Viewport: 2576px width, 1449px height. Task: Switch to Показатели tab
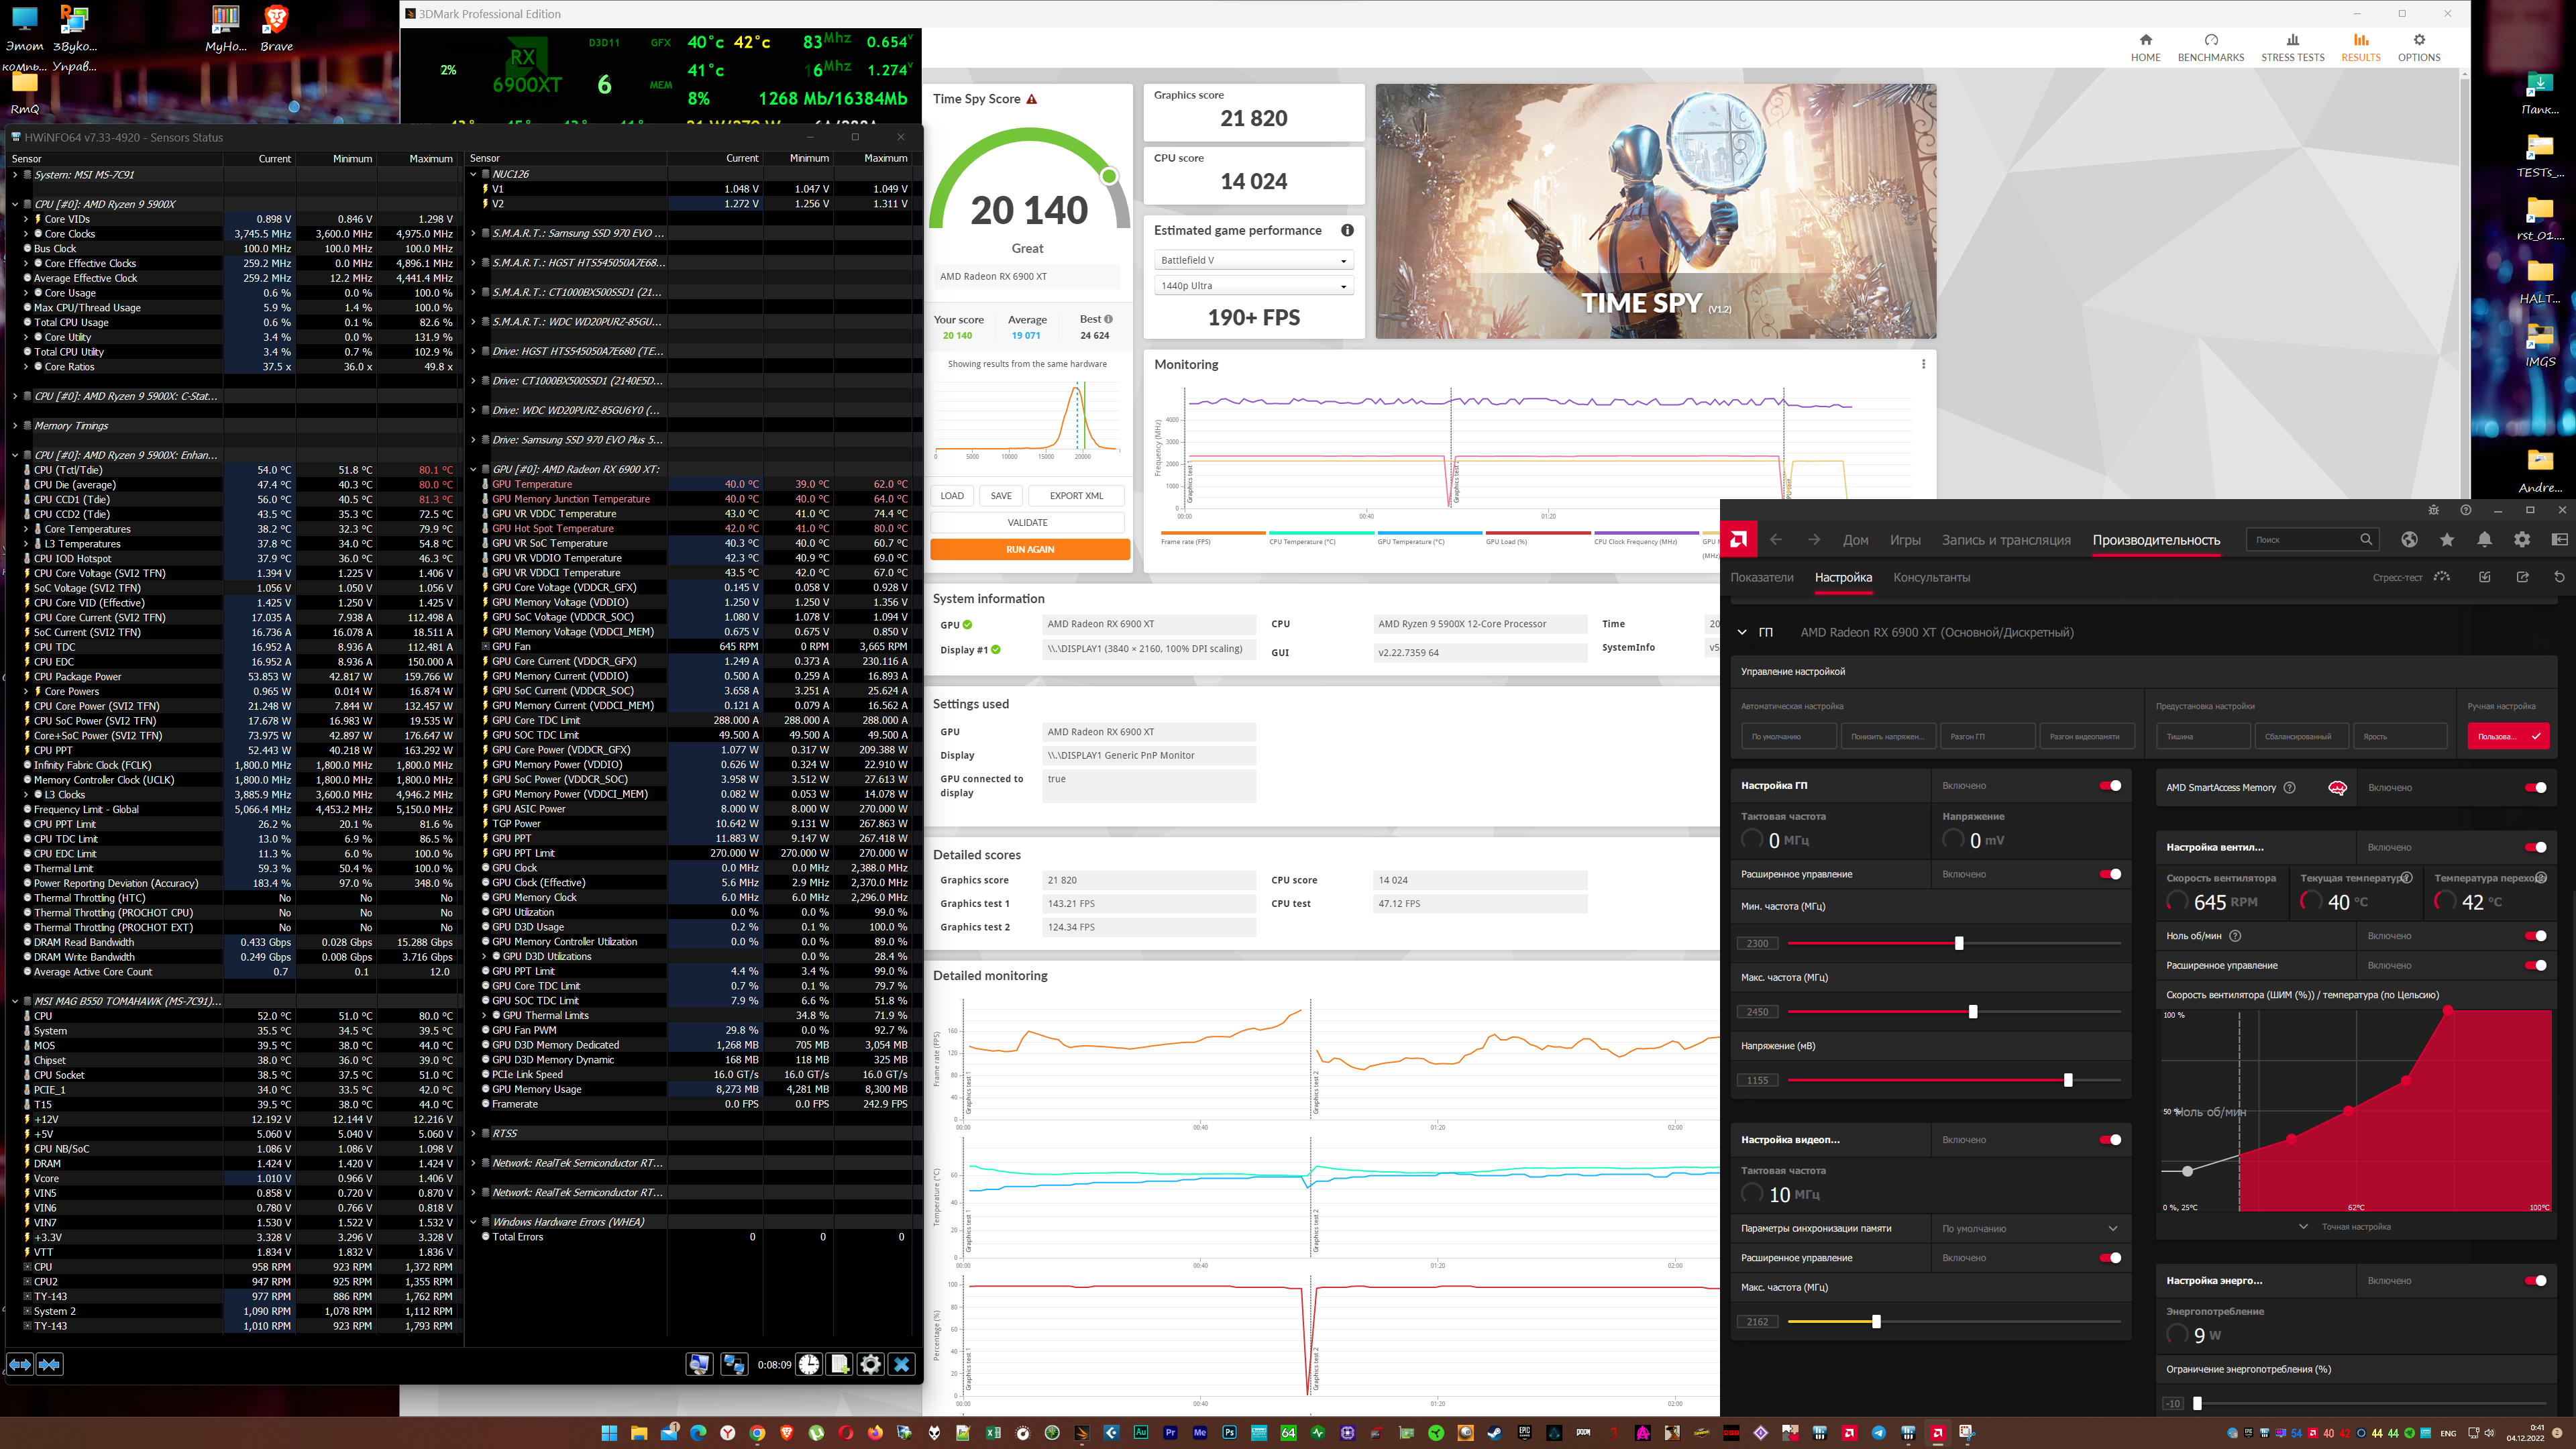click(1761, 577)
